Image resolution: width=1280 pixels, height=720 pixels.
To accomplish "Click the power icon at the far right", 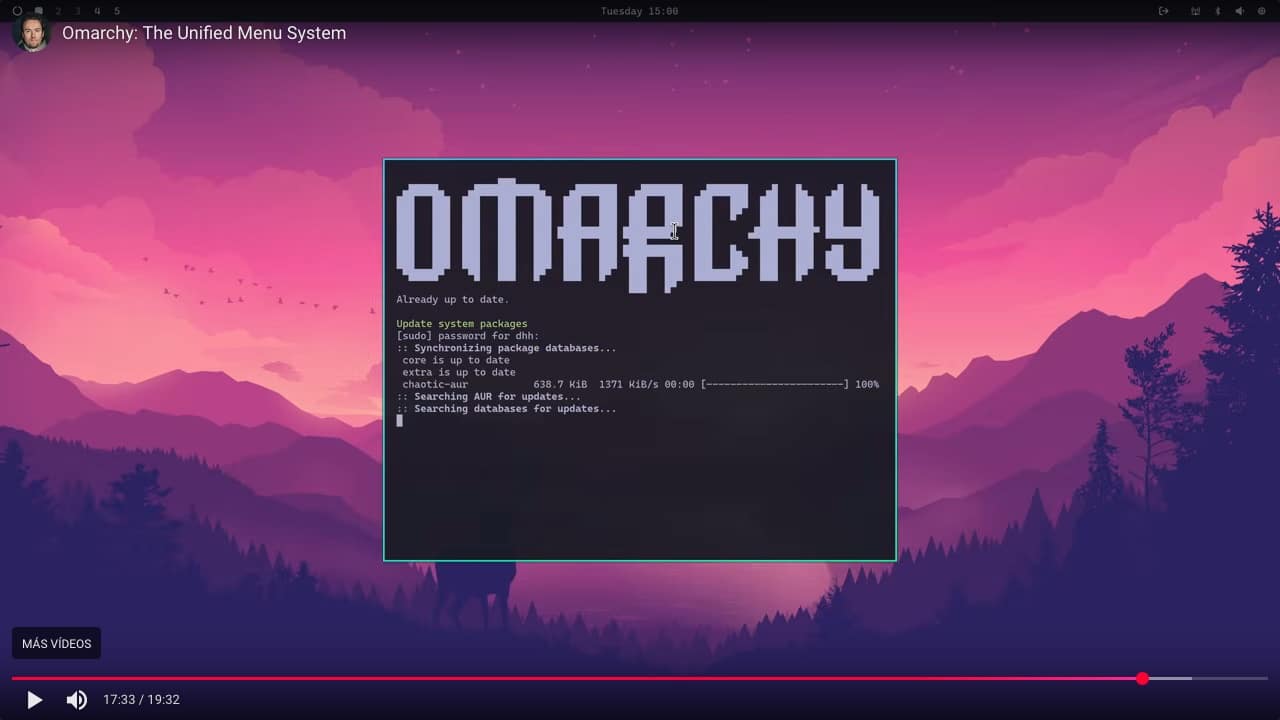I will click(1261, 11).
